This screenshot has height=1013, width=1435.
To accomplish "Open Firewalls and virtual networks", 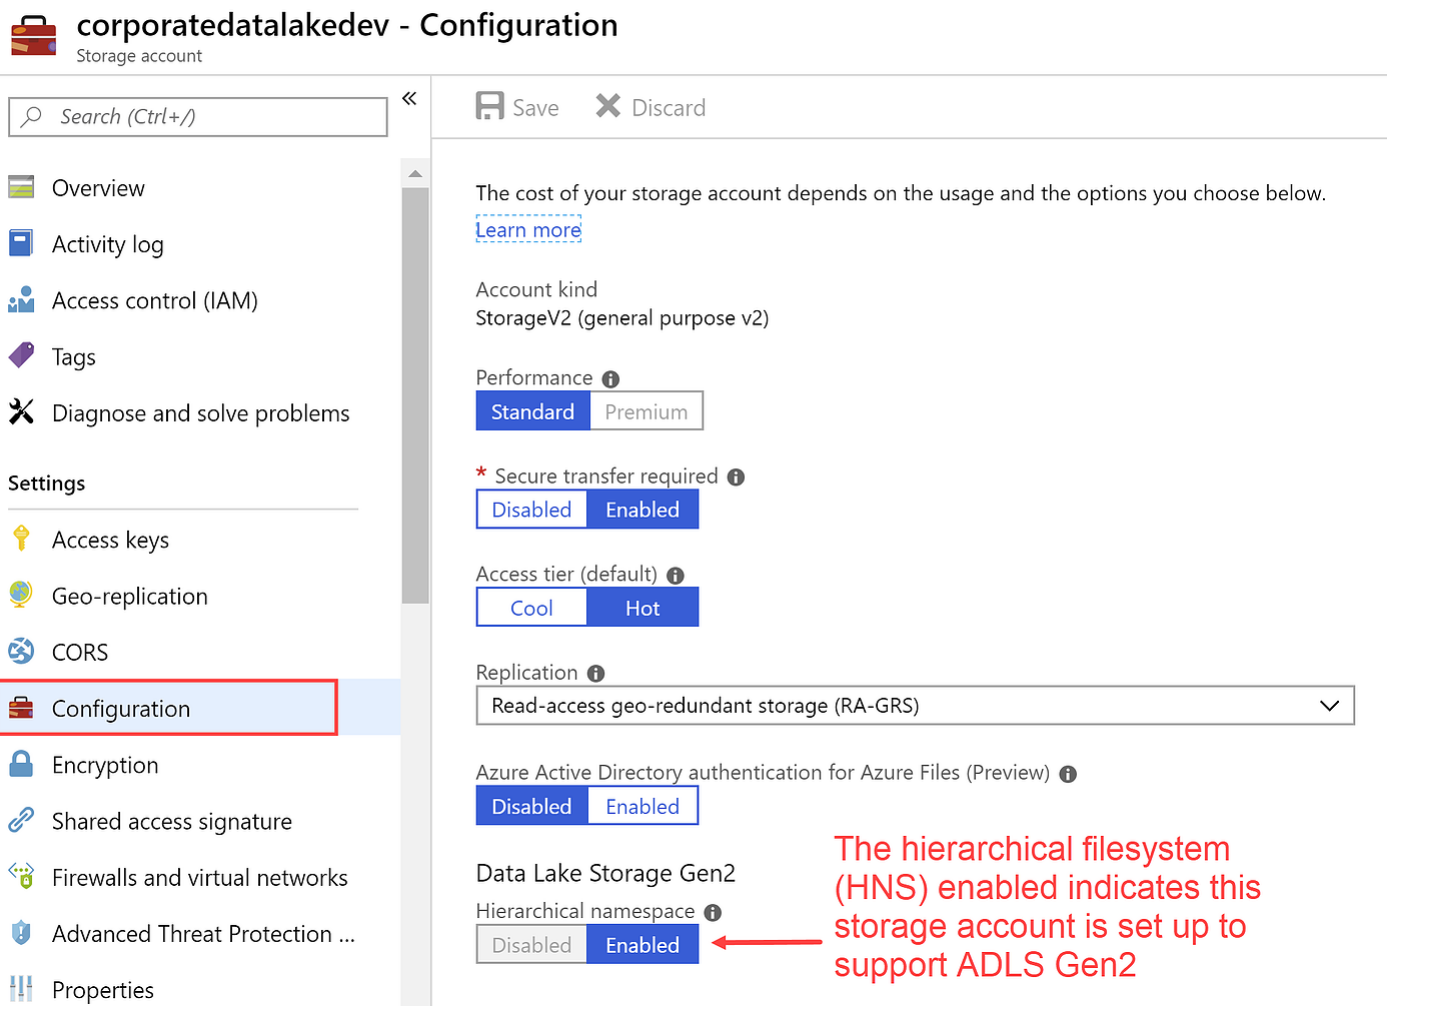I will [200, 877].
